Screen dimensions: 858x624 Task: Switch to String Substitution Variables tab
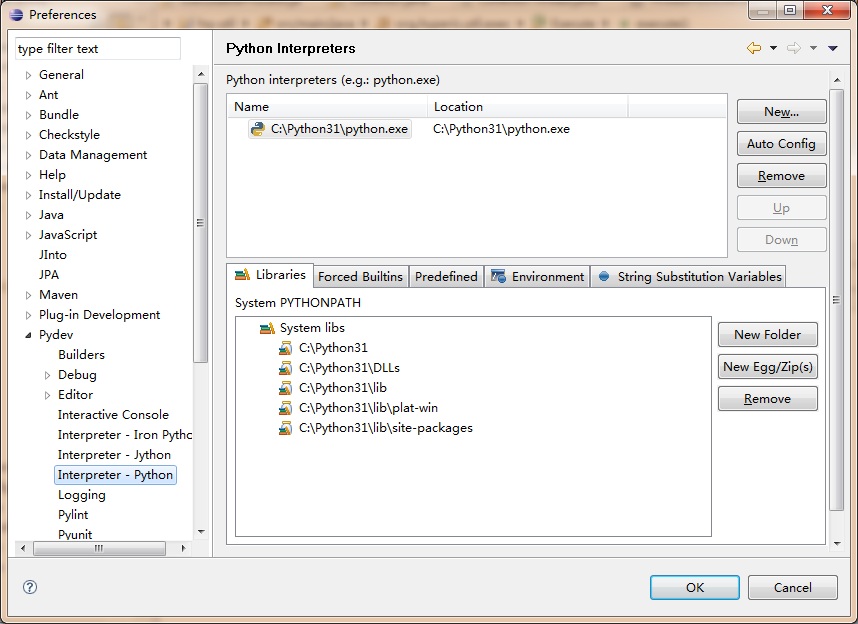click(x=688, y=276)
